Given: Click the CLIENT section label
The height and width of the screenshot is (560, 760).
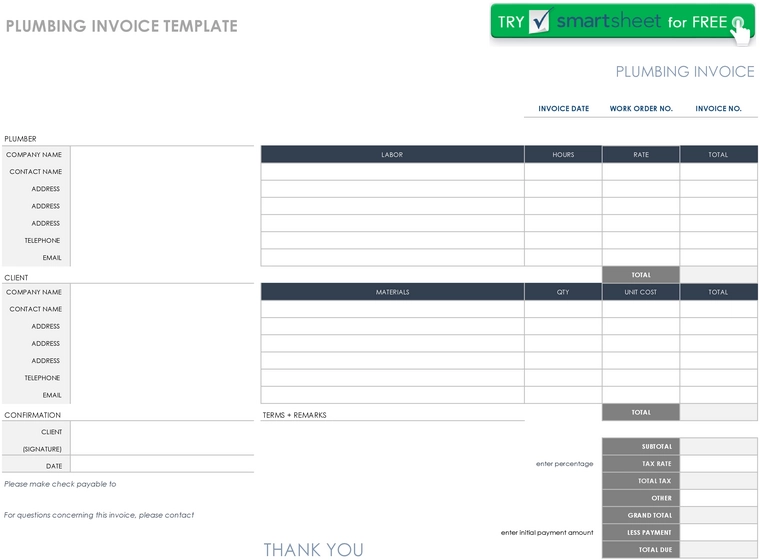Looking at the screenshot, I should pos(16,277).
